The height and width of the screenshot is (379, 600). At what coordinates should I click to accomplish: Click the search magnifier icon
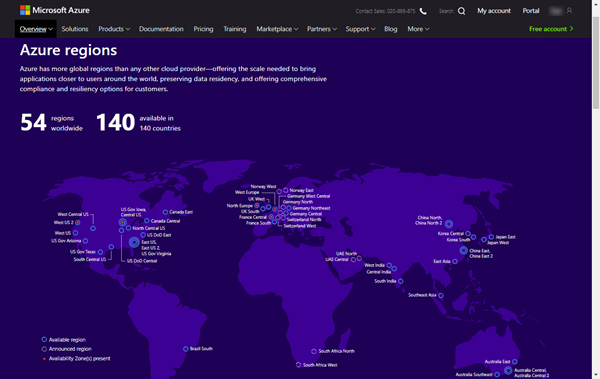(462, 11)
